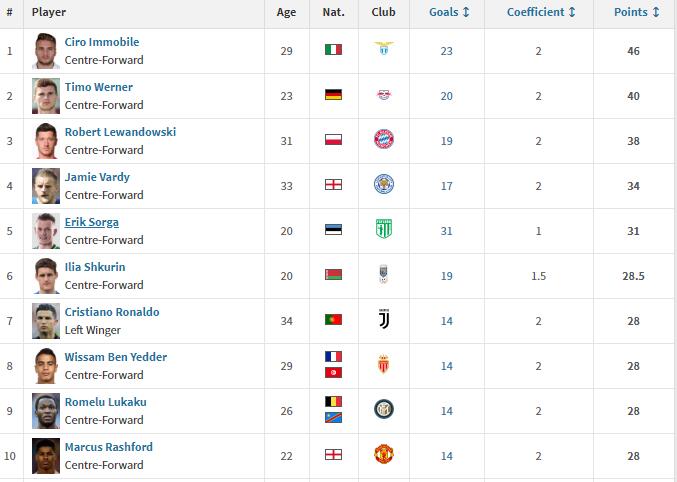Image resolution: width=677 pixels, height=482 pixels.
Task: Click Timo Werner's goals count 20
Action: click(446, 96)
